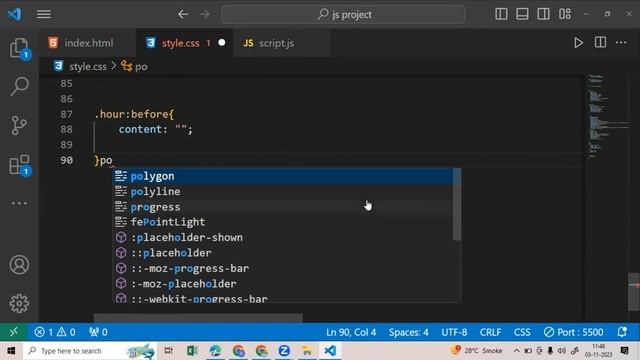
Task: Click the horizontal editor scrollbar
Action: (x=198, y=318)
